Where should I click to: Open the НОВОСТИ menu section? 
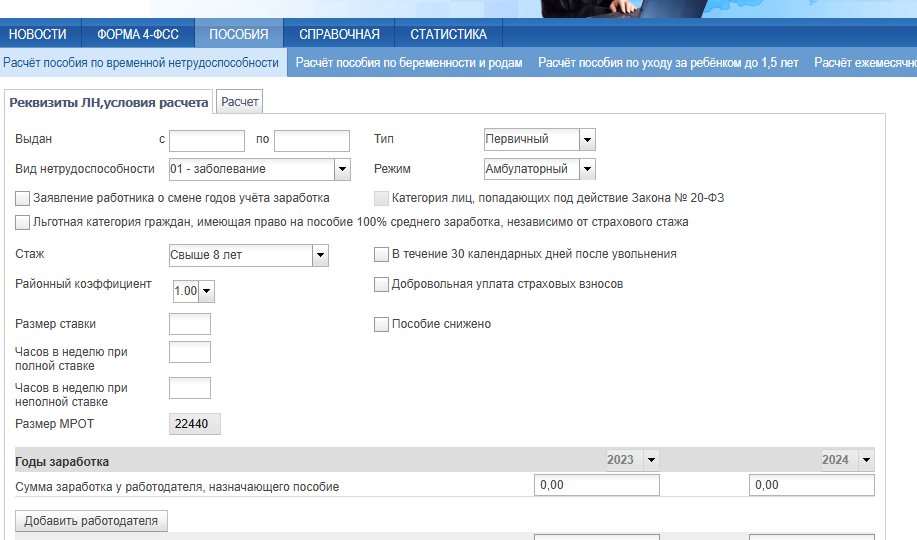(x=38, y=34)
